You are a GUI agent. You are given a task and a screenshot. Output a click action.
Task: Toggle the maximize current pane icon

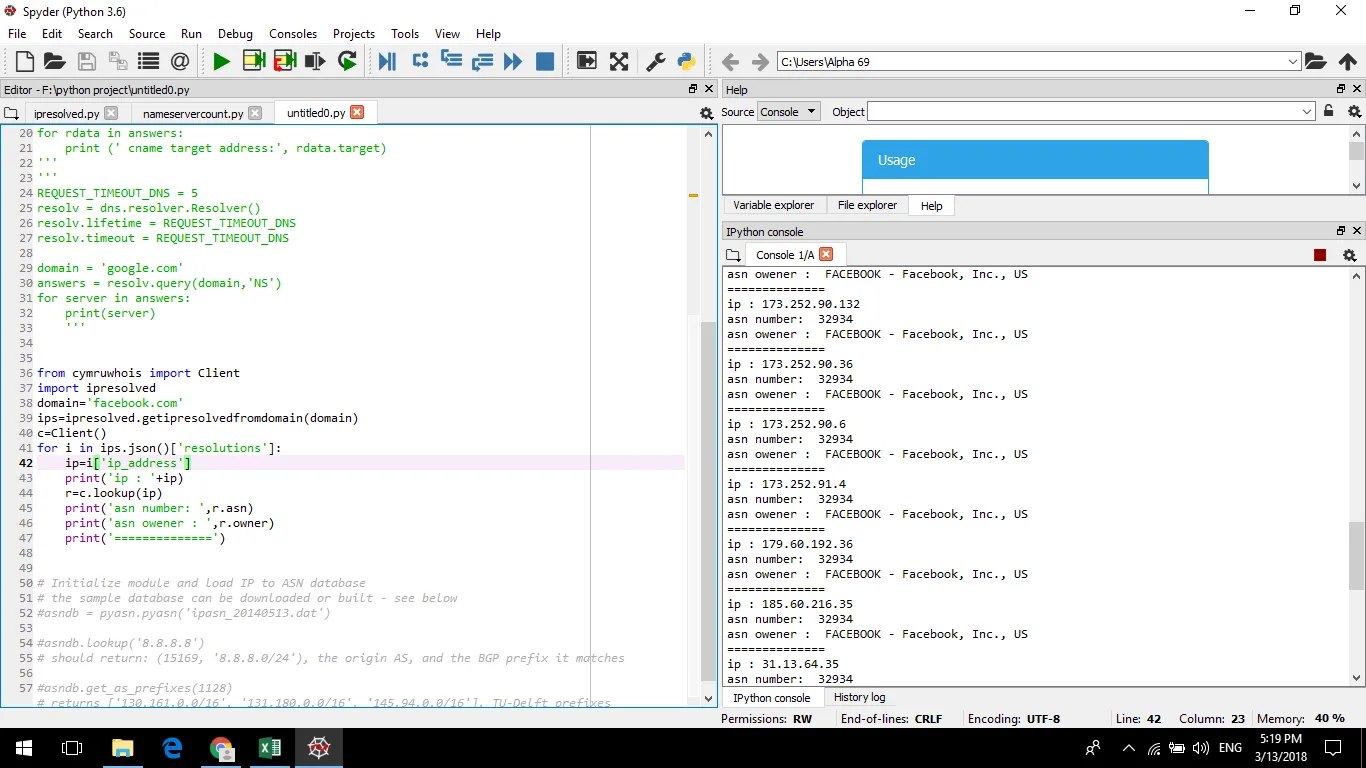click(587, 62)
